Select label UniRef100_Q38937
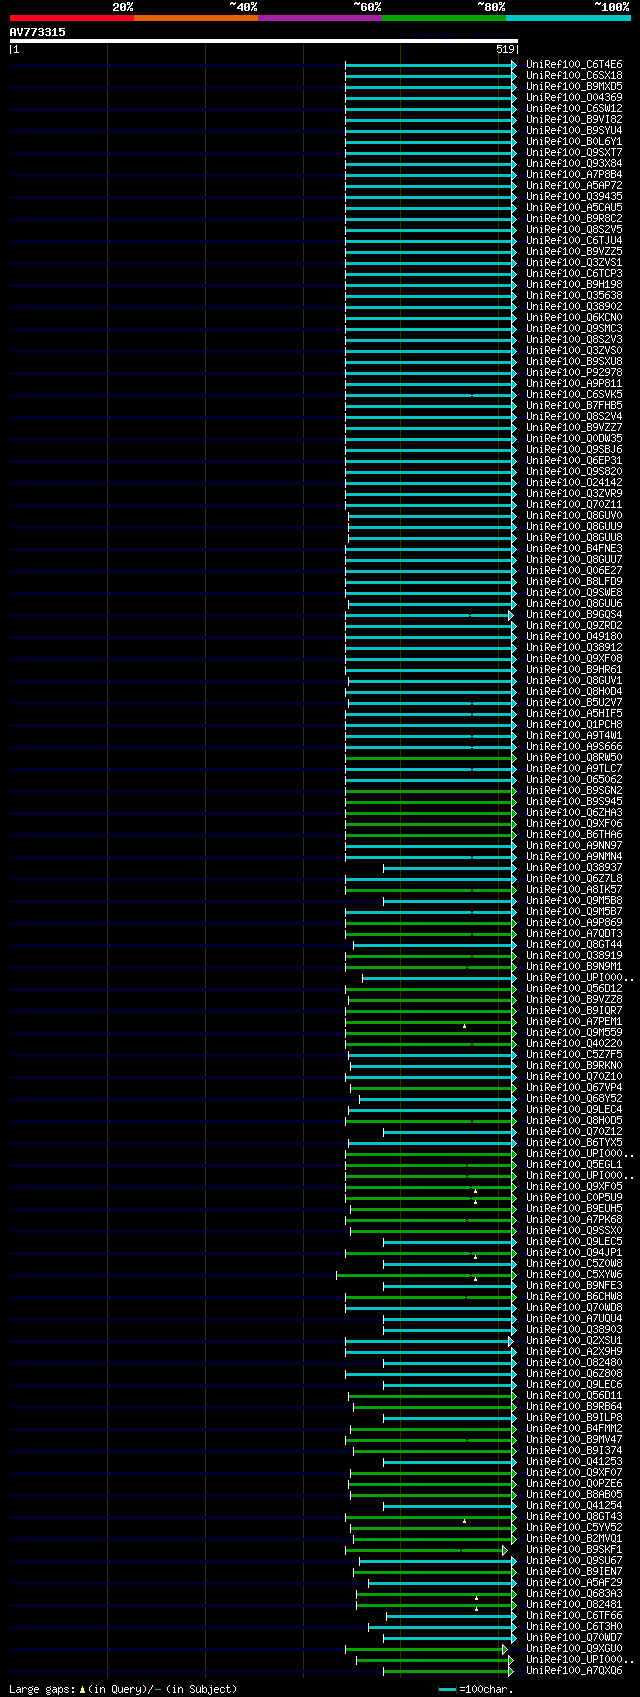The image size is (640, 1697). (574, 867)
